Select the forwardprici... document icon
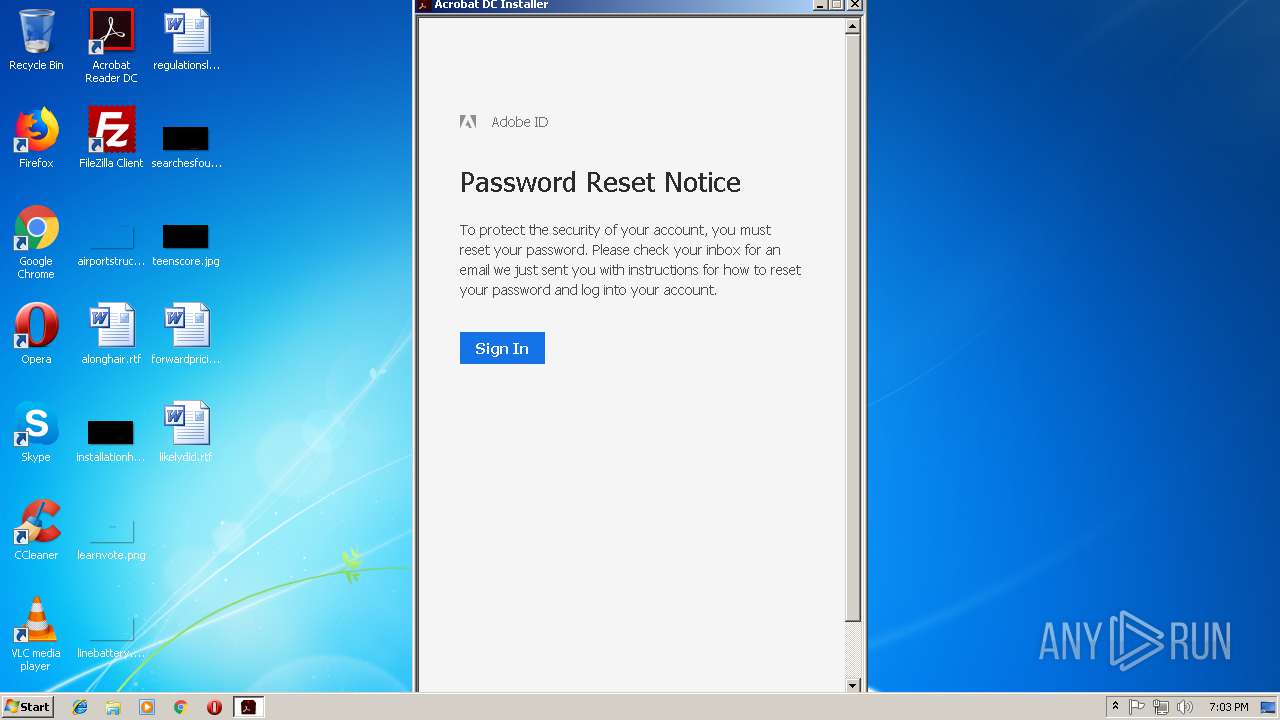Viewport: 1280px width, 720px height. 186,334
